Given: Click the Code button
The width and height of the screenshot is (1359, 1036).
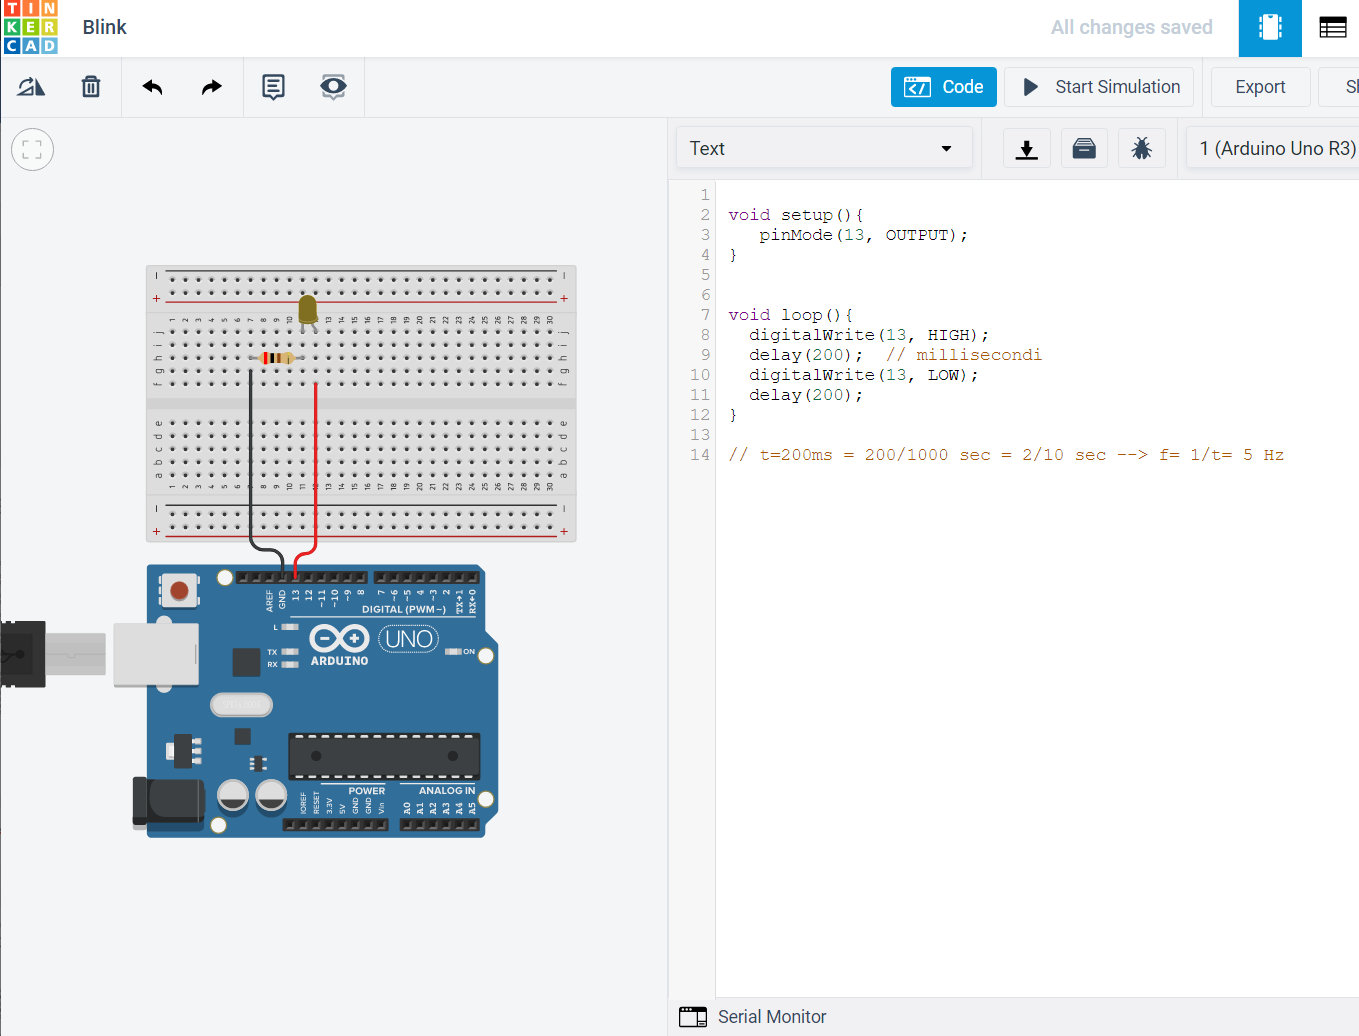Looking at the screenshot, I should pyautogui.click(x=944, y=87).
